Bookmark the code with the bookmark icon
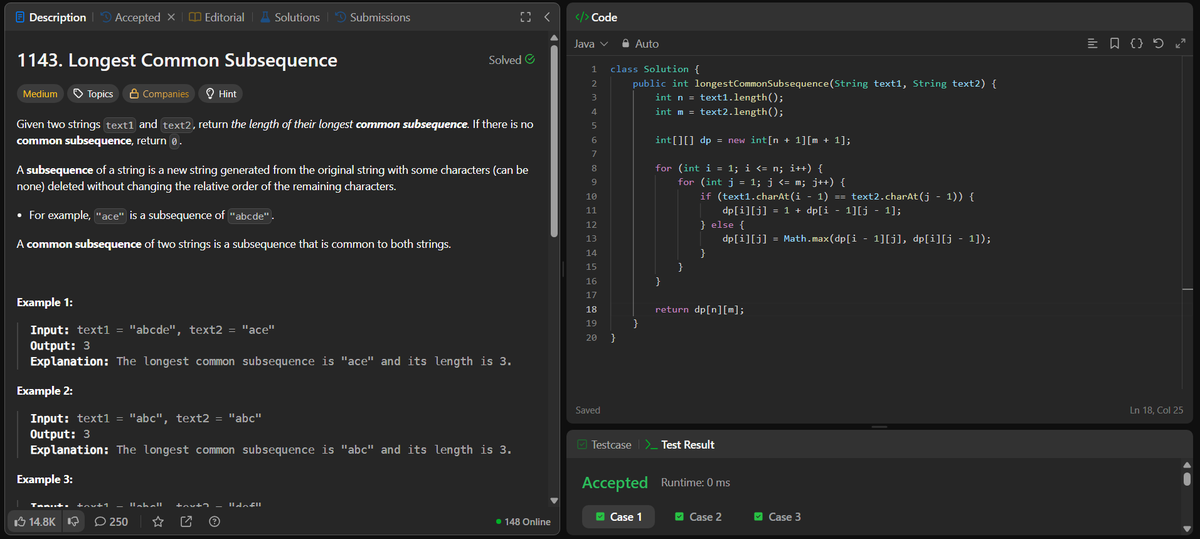This screenshot has width=1200, height=539. click(1115, 44)
